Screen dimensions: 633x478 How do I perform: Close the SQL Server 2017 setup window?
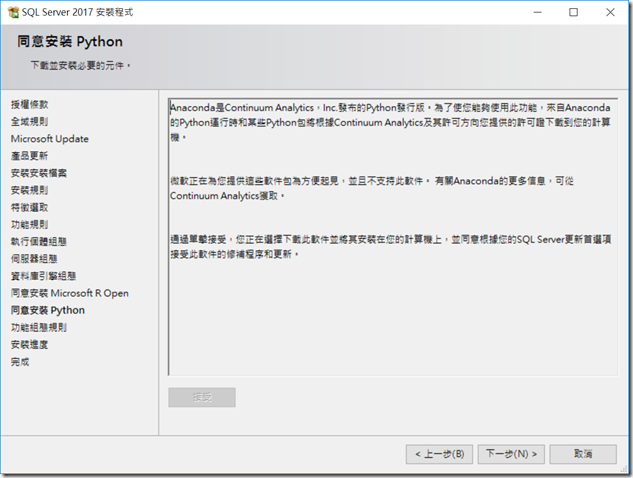[610, 13]
